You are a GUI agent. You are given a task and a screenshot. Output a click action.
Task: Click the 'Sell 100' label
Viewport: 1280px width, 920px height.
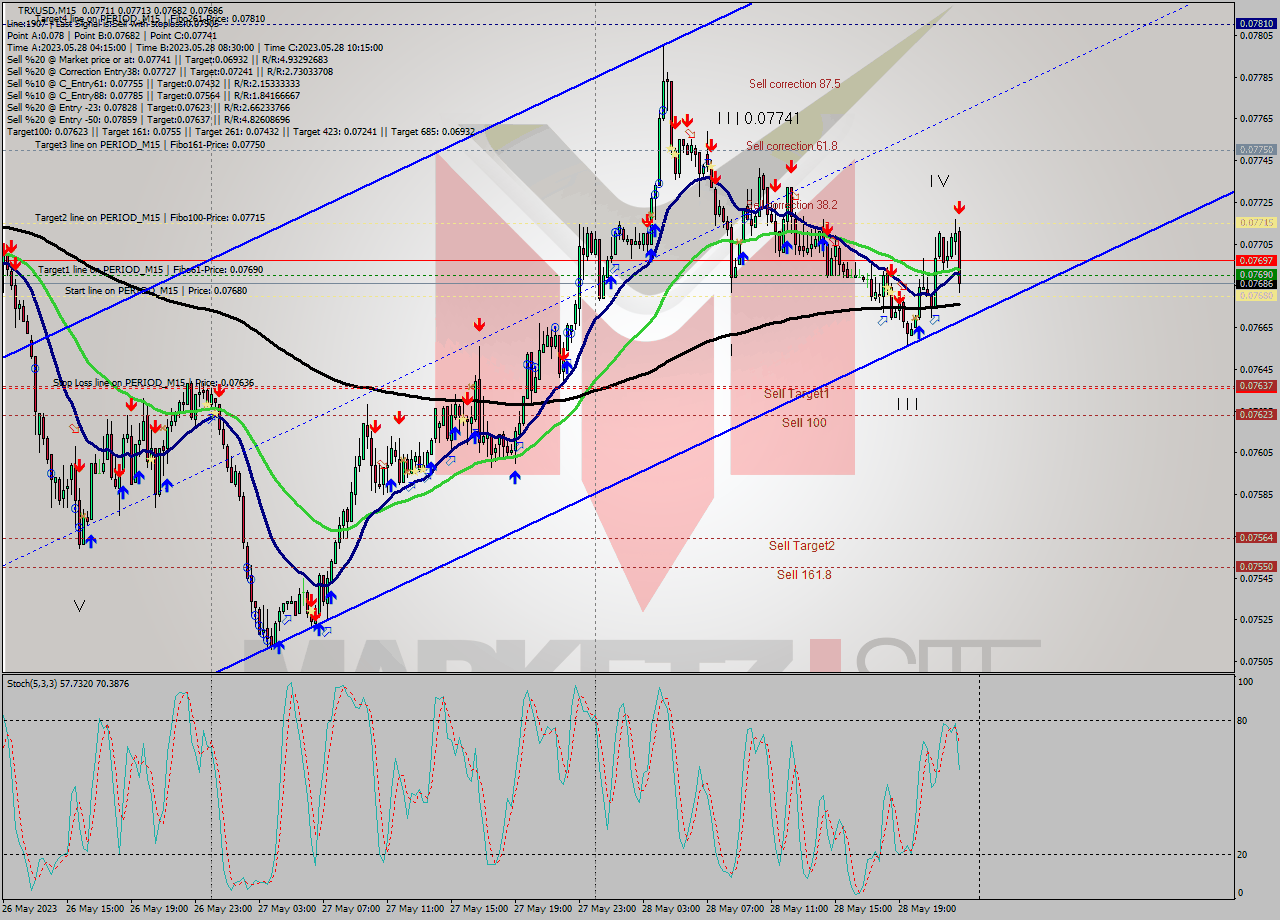coord(804,423)
